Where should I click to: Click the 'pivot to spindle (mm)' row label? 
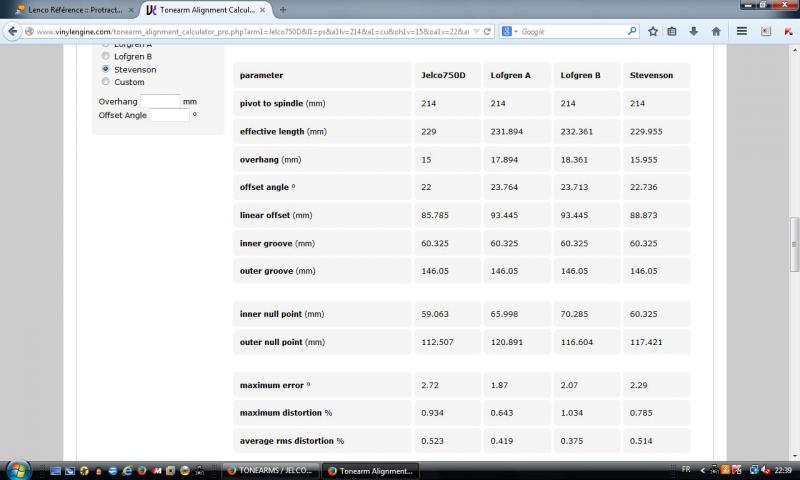[x=282, y=104]
